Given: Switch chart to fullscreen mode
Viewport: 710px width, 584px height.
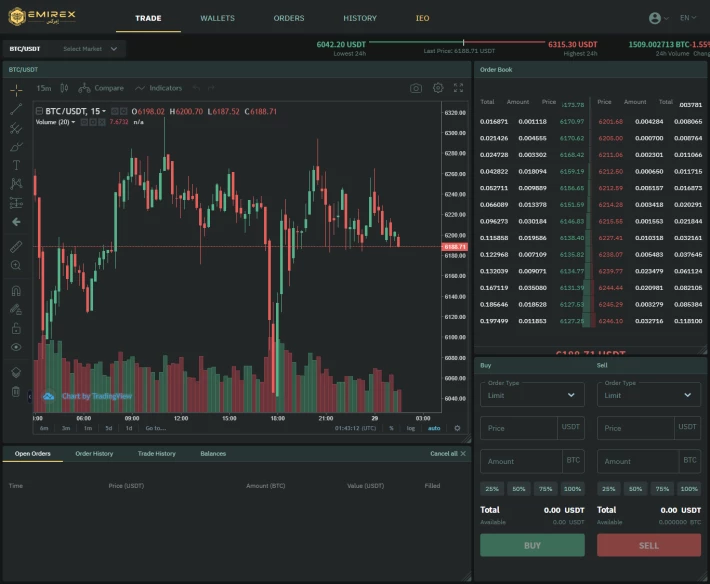Looking at the screenshot, I should (458, 88).
